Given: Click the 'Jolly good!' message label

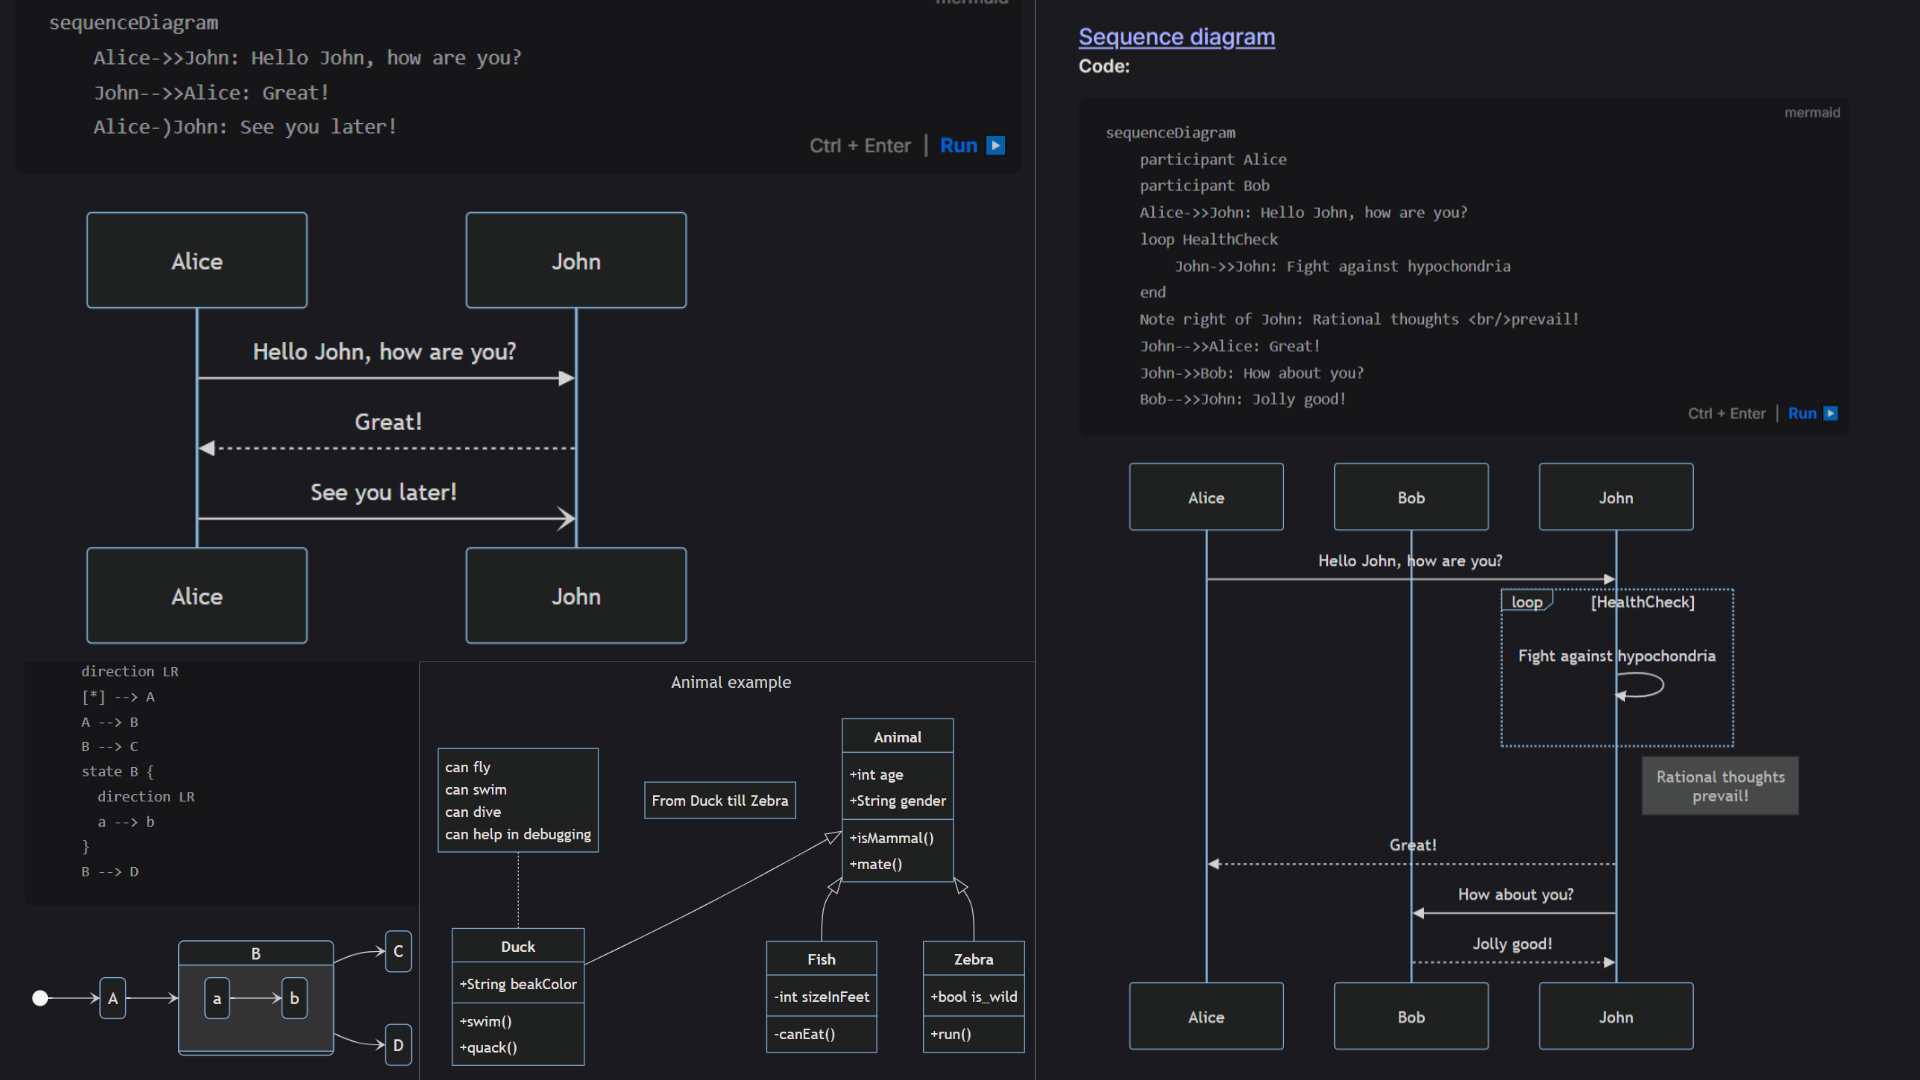Looking at the screenshot, I should 1512,944.
